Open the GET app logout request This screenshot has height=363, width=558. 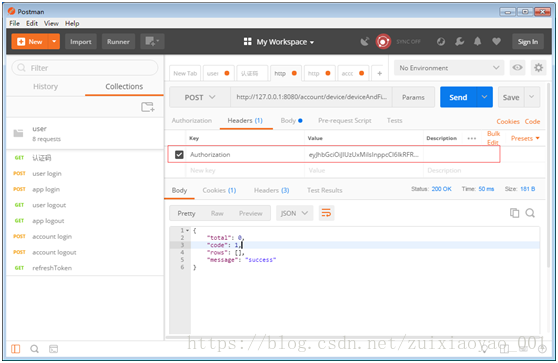[85, 221]
